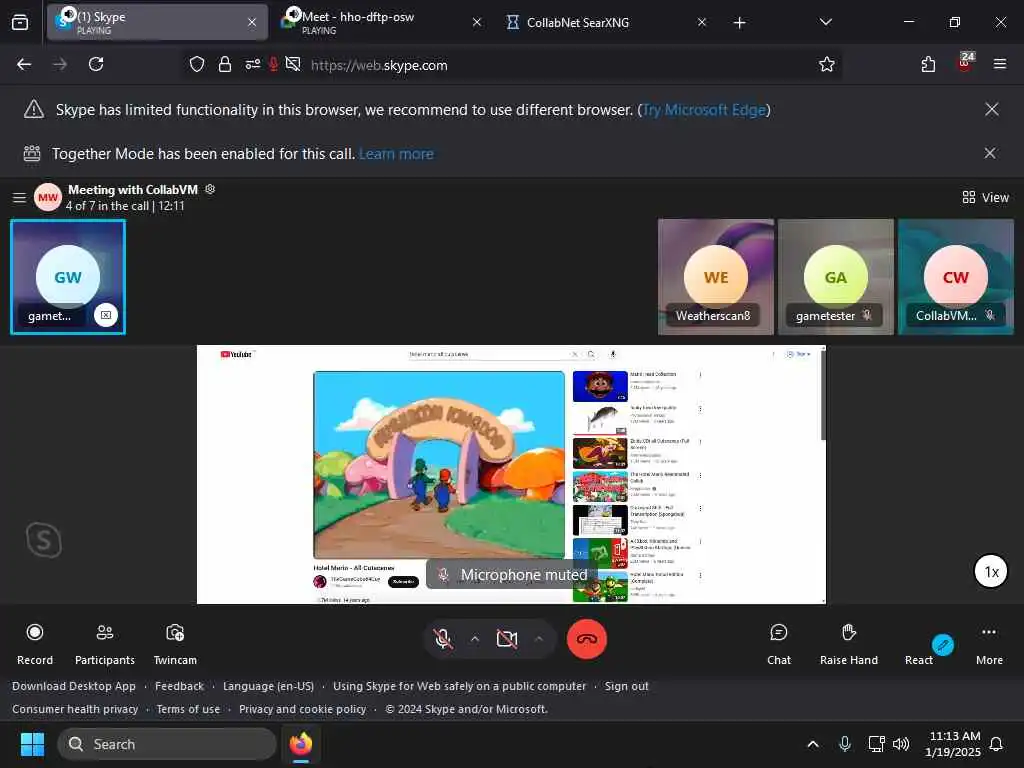This screenshot has height=768, width=1024.
Task: Open Privacy and cookie policy link
Action: point(302,709)
